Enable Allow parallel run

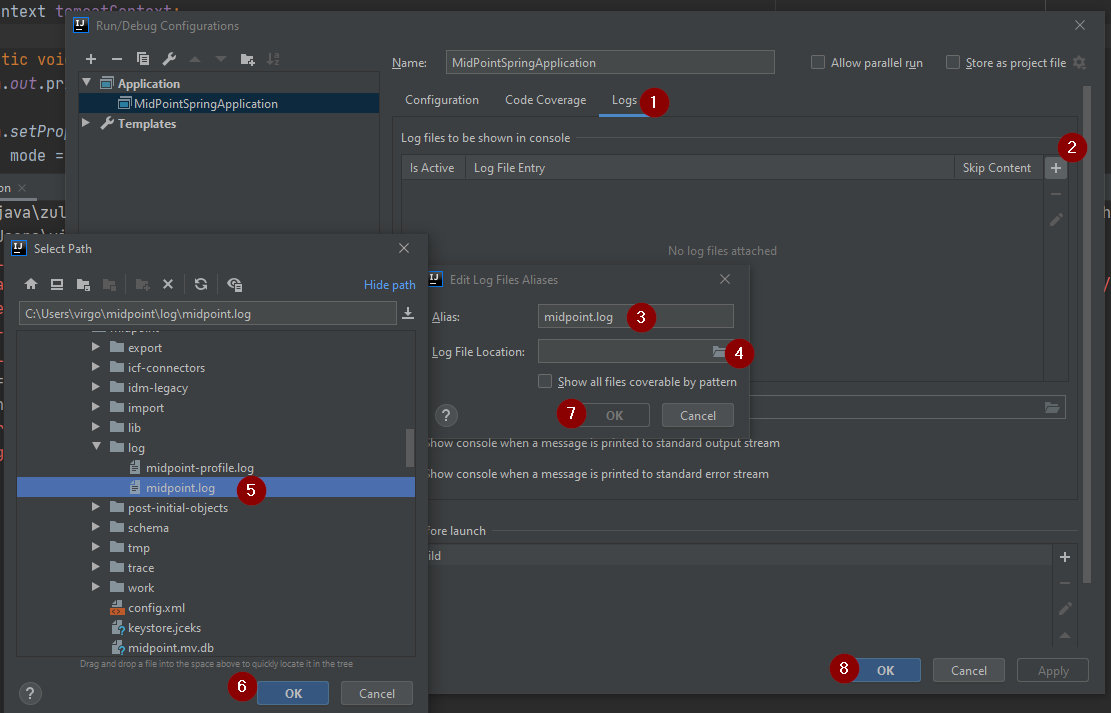tap(815, 62)
